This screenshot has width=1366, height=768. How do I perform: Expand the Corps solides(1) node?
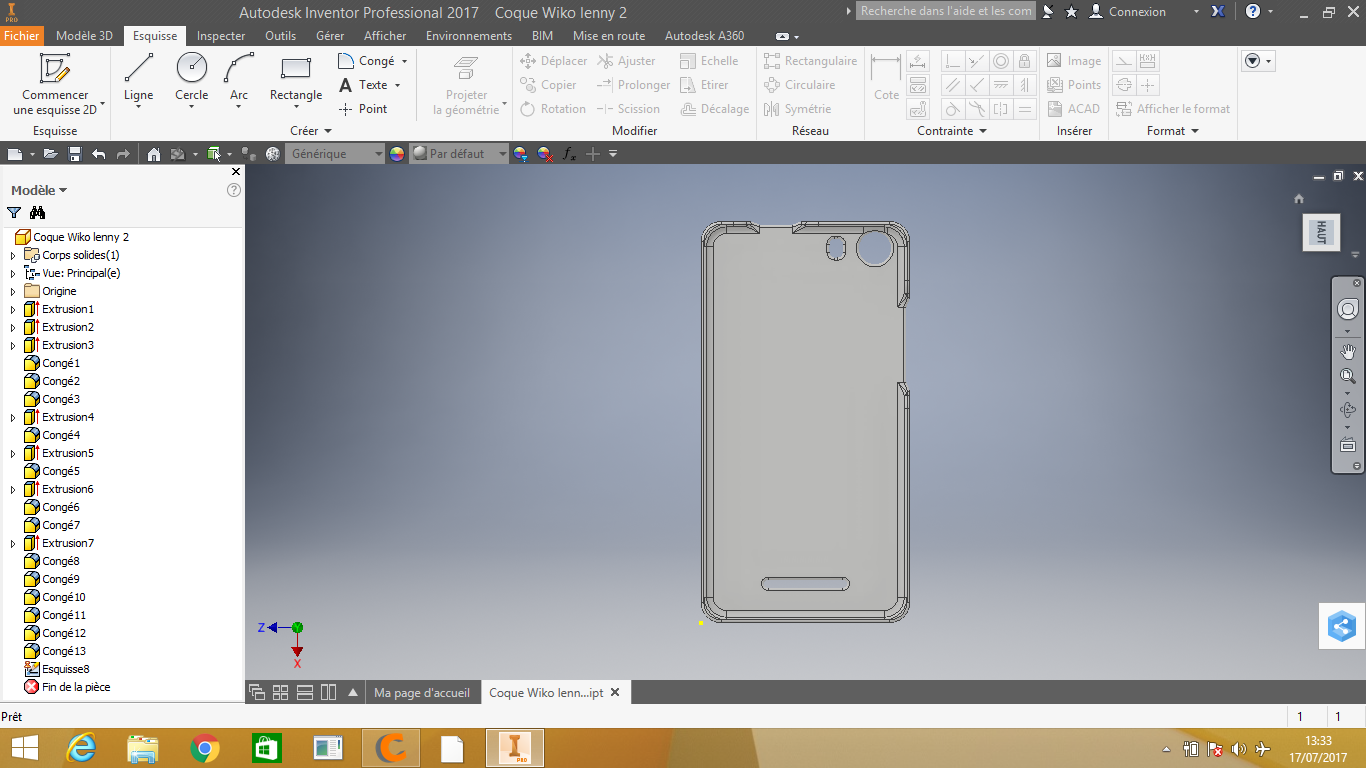click(13, 256)
